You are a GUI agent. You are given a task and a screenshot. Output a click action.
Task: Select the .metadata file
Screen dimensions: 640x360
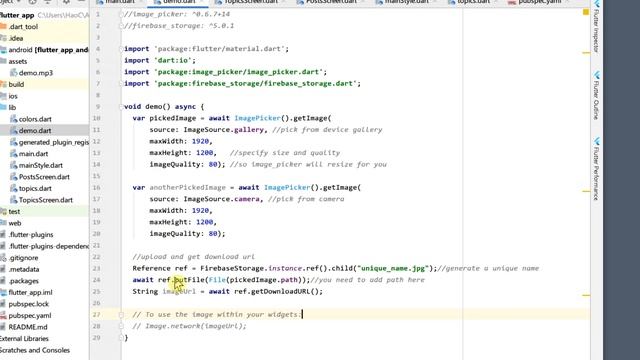[24, 269]
